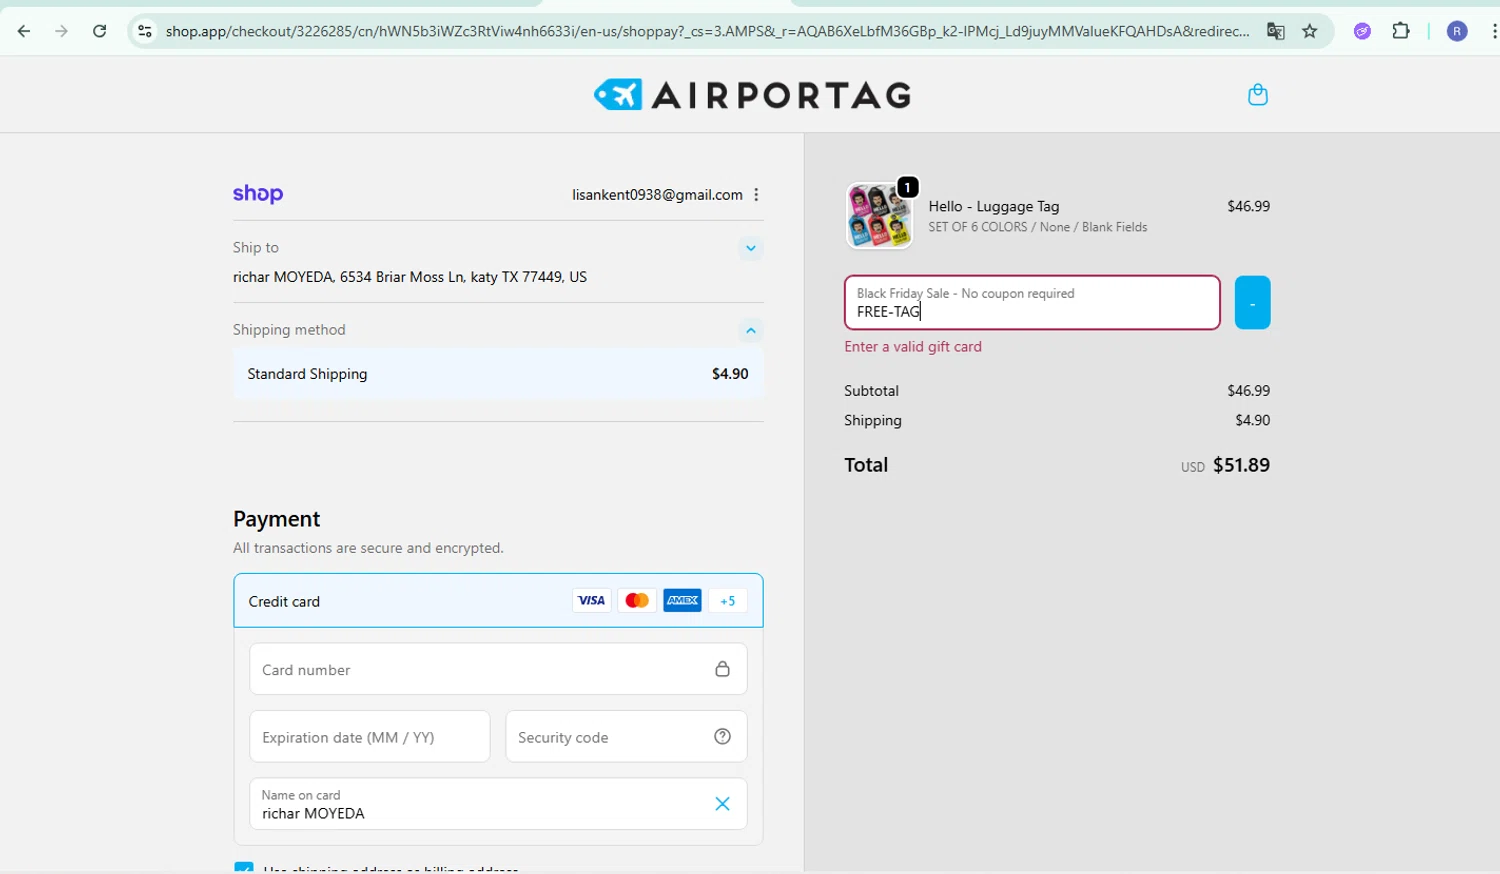Click 'Hello - Luggage Tag' product name
1500x874 pixels.
(x=993, y=206)
